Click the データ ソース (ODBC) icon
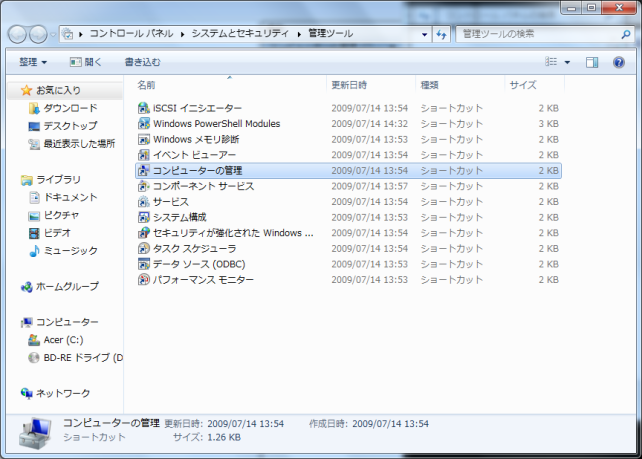This screenshot has width=642, height=459. [x=143, y=264]
